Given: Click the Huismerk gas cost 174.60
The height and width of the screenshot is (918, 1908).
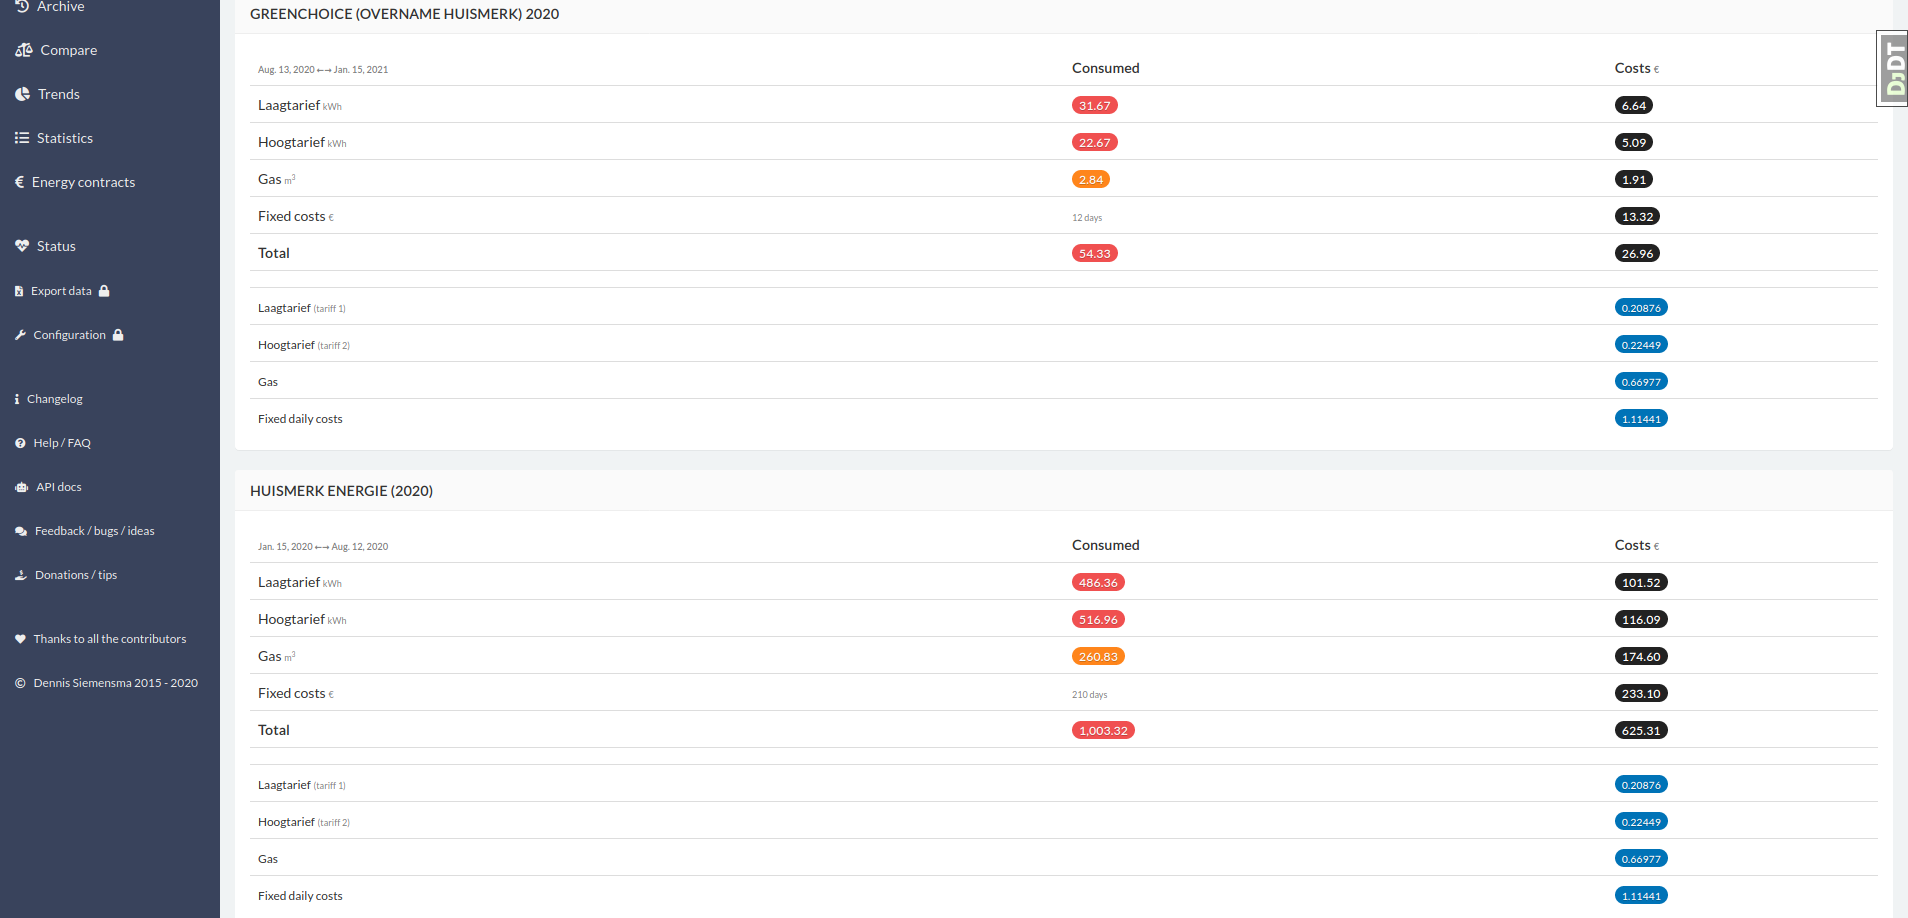Looking at the screenshot, I should point(1641,656).
